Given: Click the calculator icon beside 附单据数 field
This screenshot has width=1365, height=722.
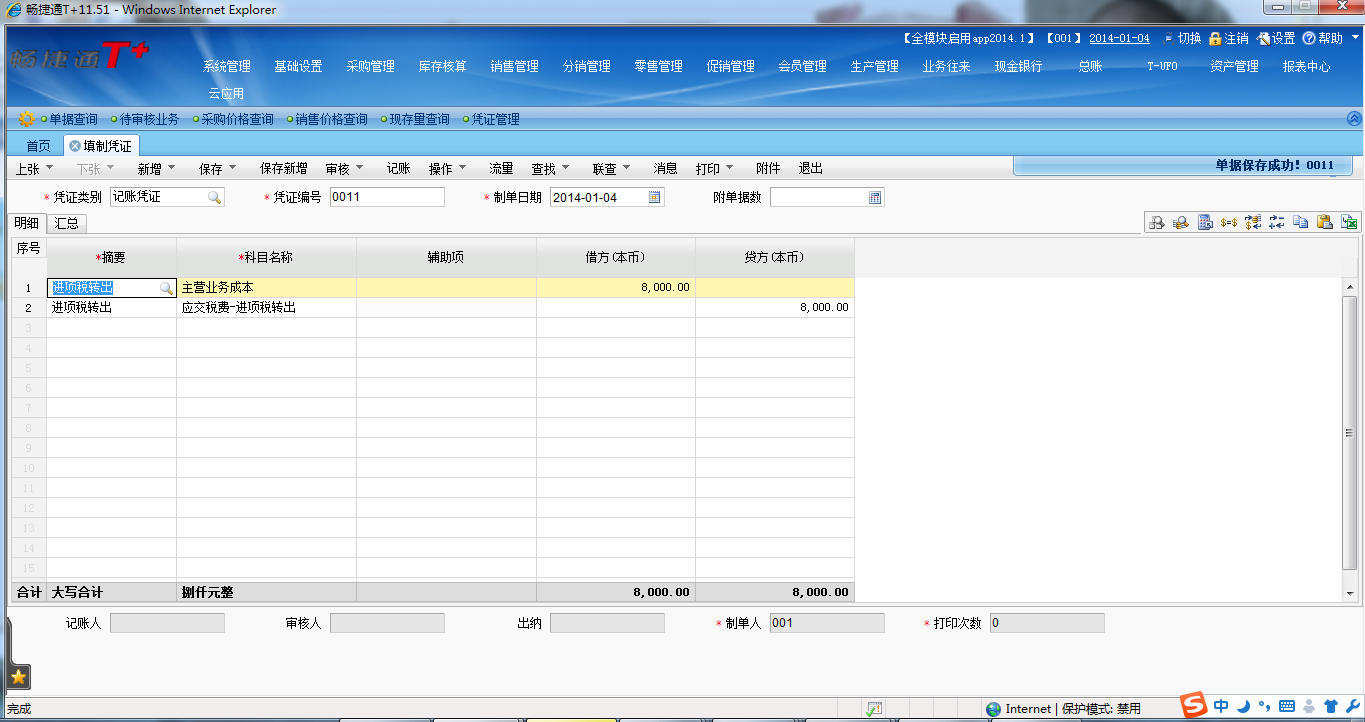Looking at the screenshot, I should [875, 198].
